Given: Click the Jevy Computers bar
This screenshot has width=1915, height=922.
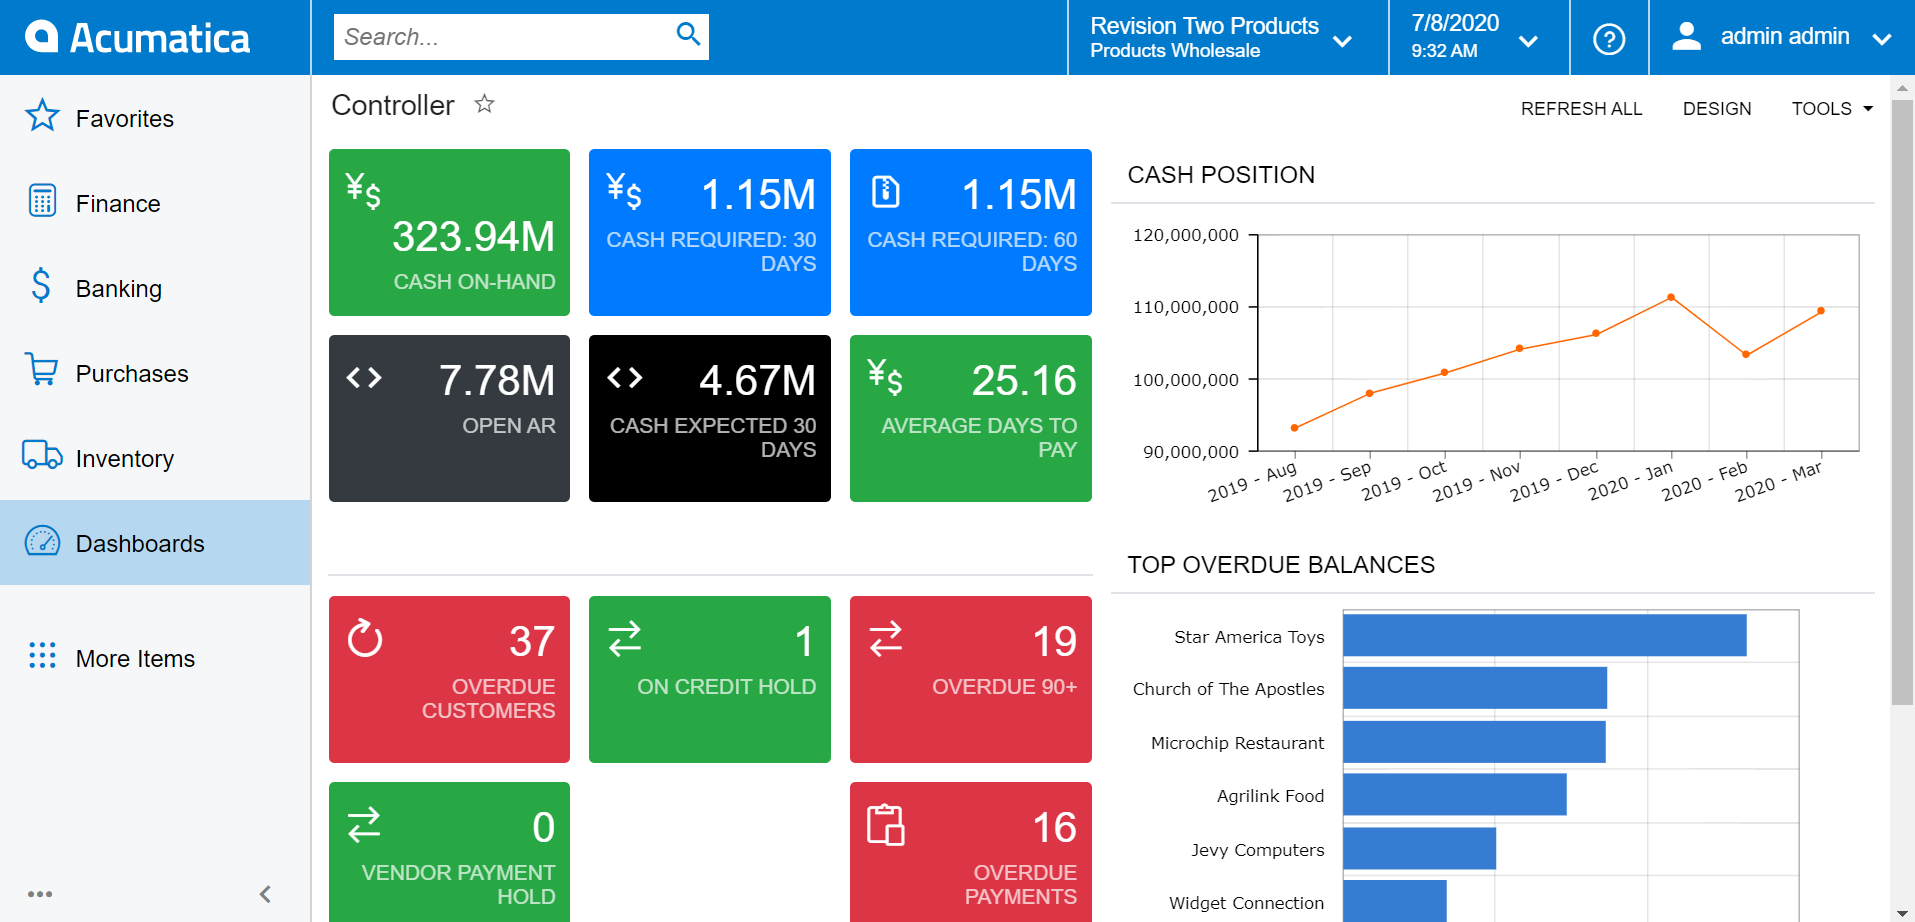Looking at the screenshot, I should (1419, 848).
